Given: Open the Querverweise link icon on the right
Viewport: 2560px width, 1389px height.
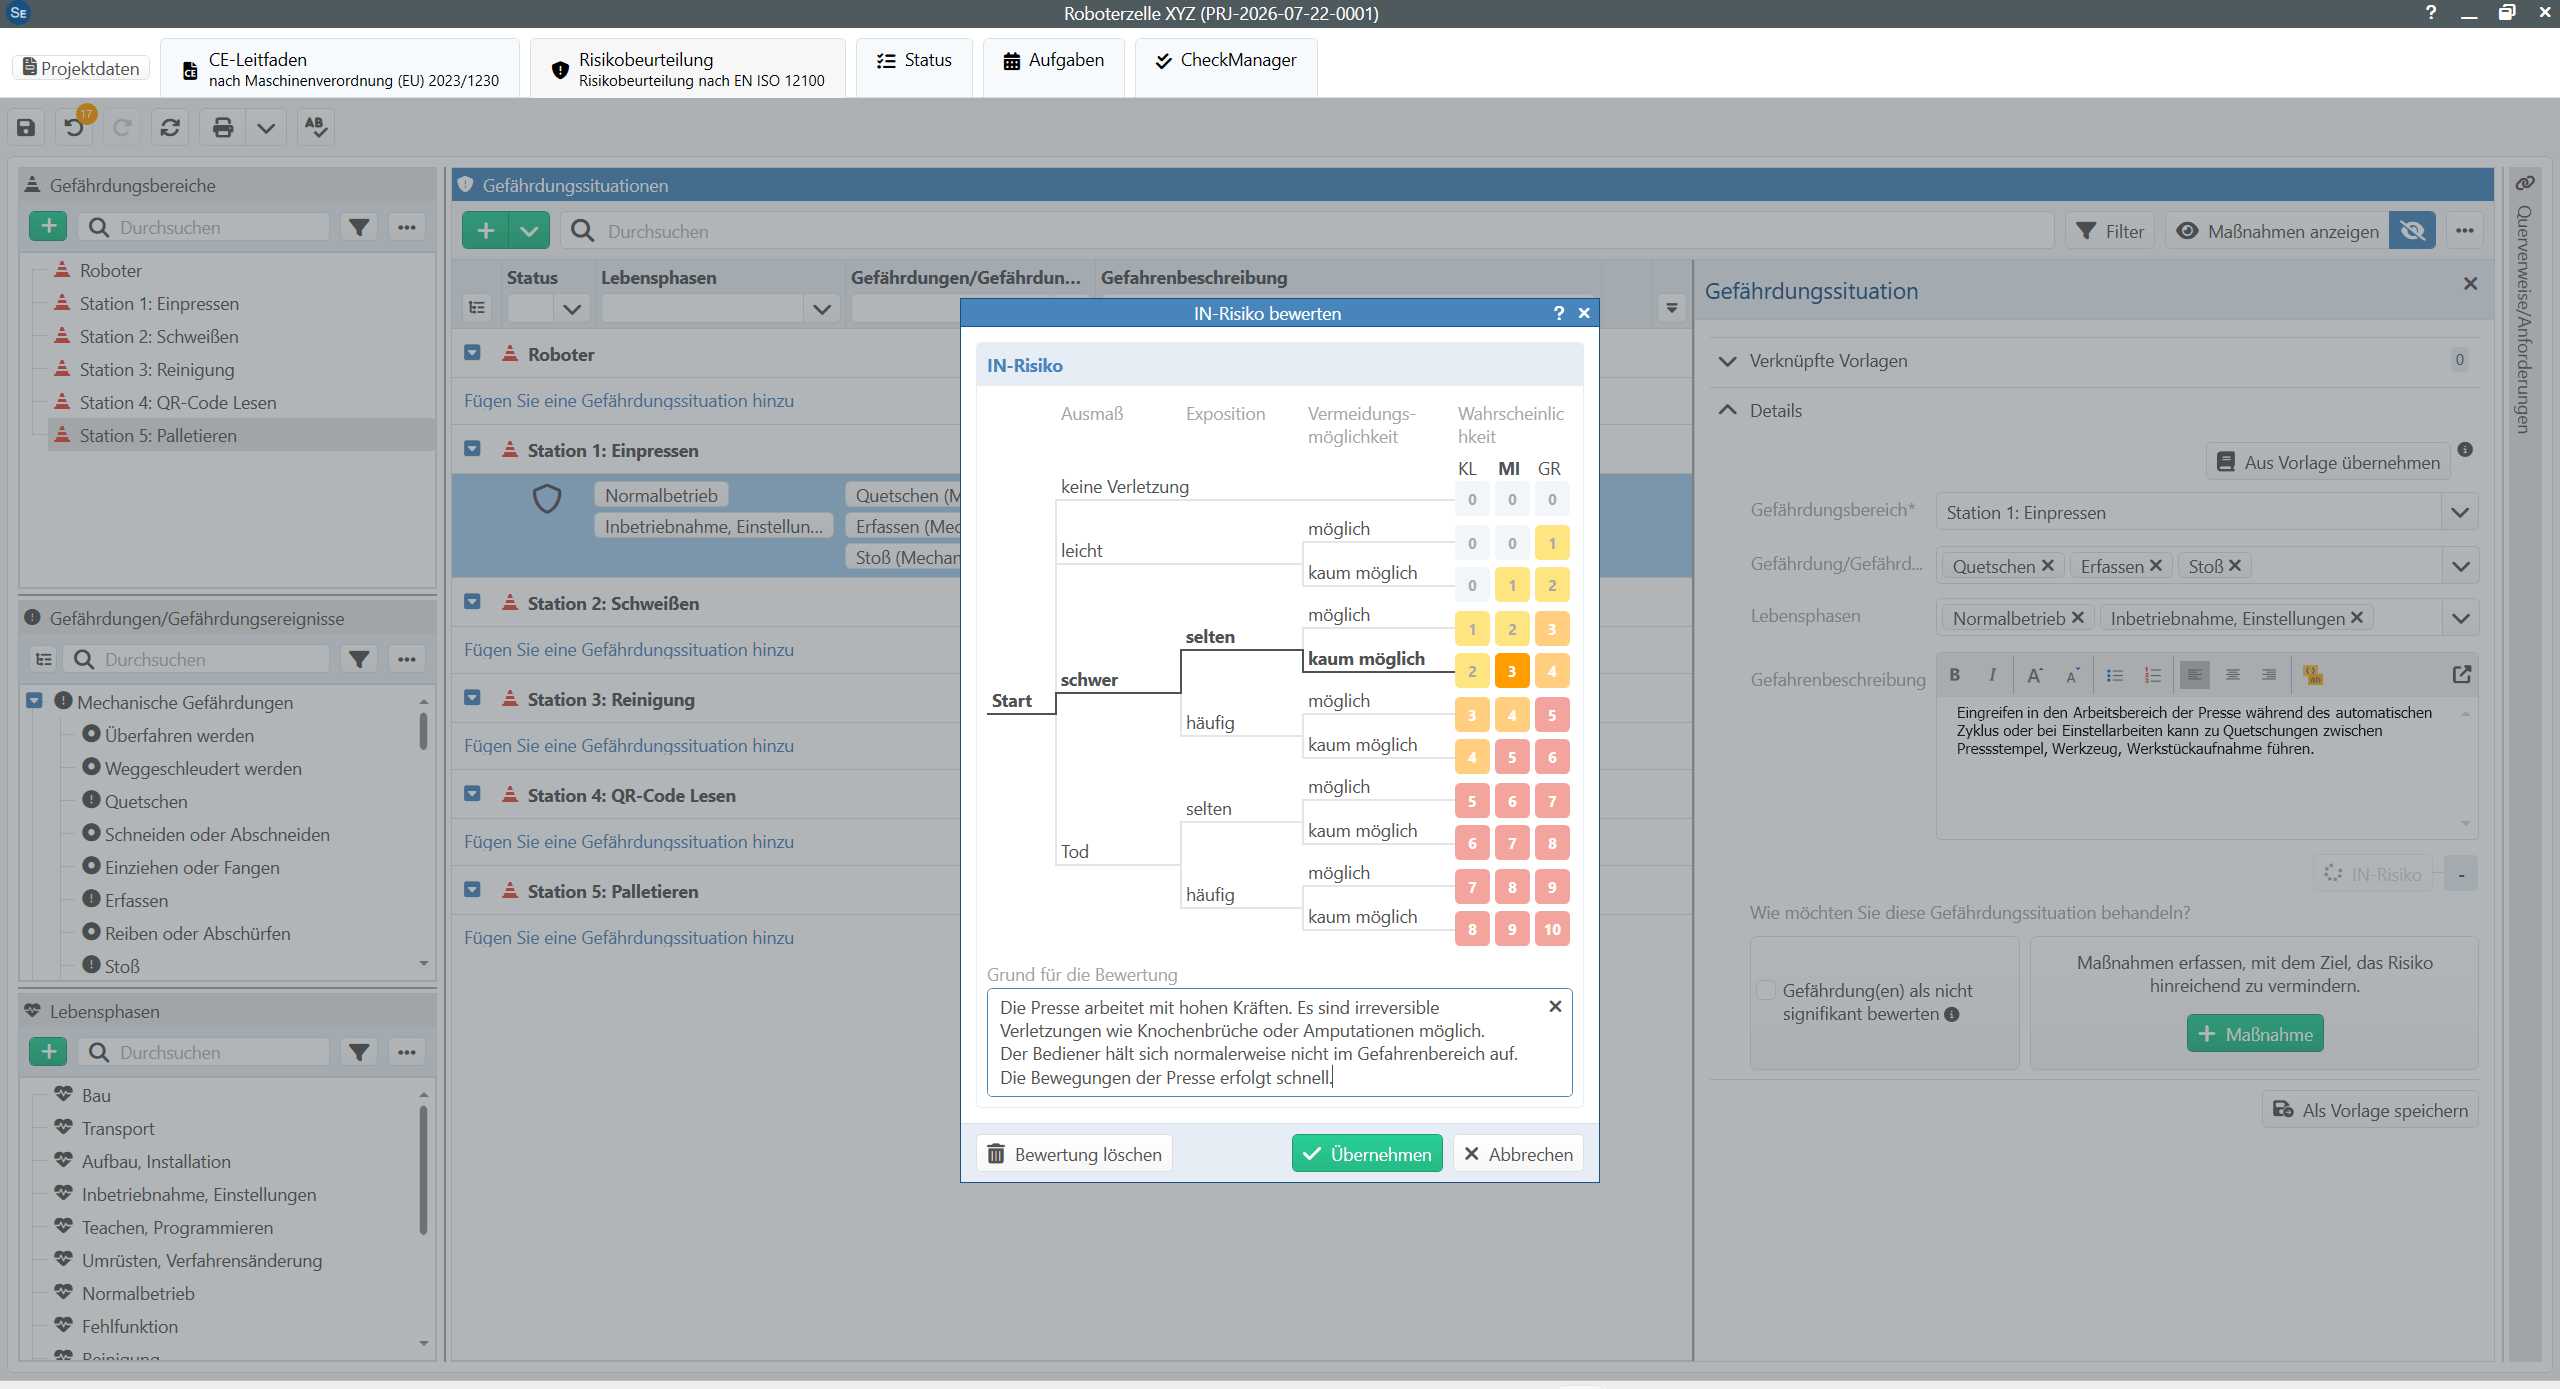Looking at the screenshot, I should pos(2524,183).
